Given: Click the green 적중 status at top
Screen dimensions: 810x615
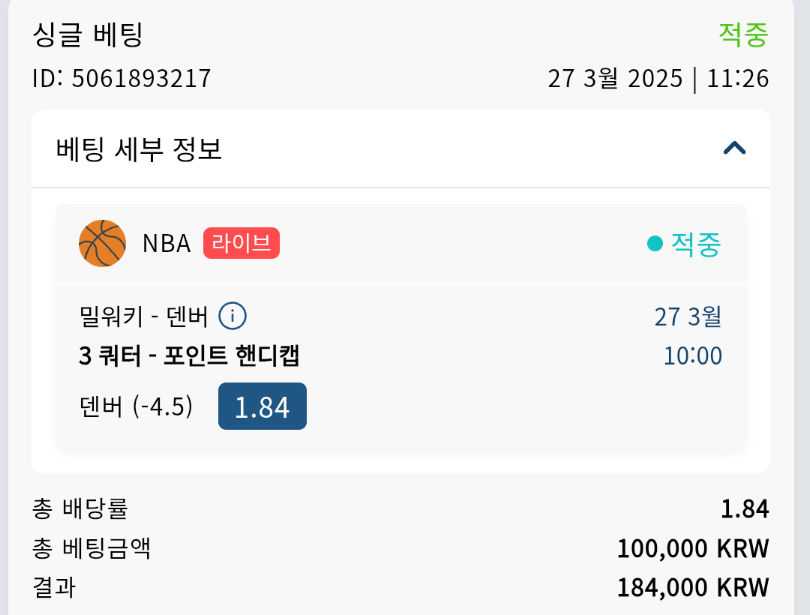Looking at the screenshot, I should click(x=743, y=34).
